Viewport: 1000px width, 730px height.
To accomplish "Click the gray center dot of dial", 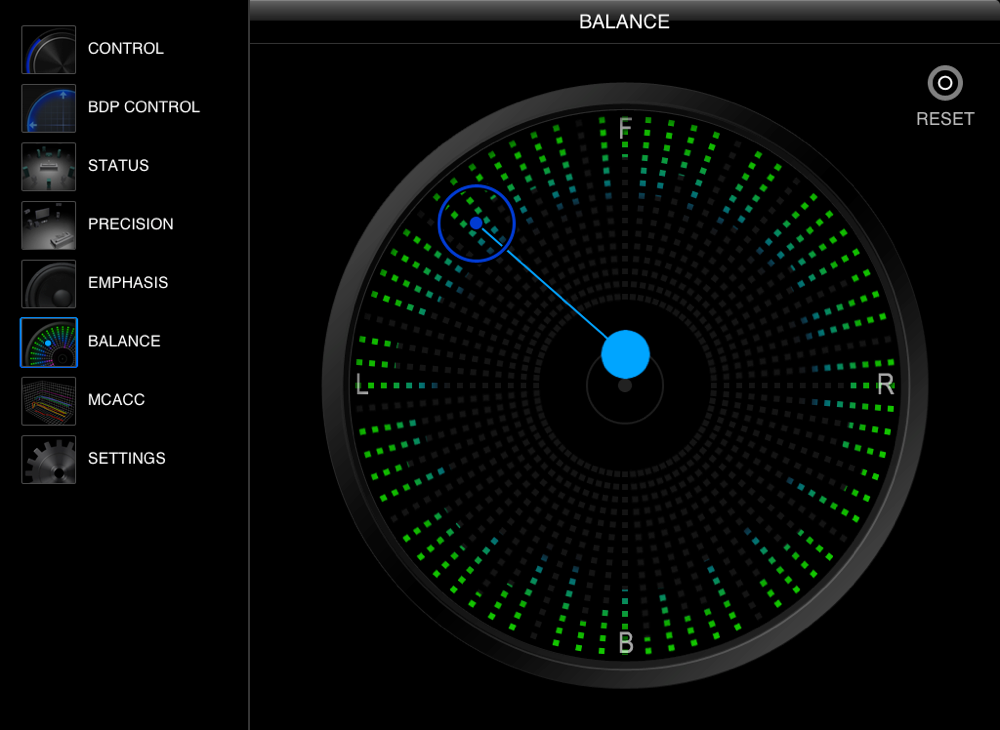I will click(x=625, y=386).
